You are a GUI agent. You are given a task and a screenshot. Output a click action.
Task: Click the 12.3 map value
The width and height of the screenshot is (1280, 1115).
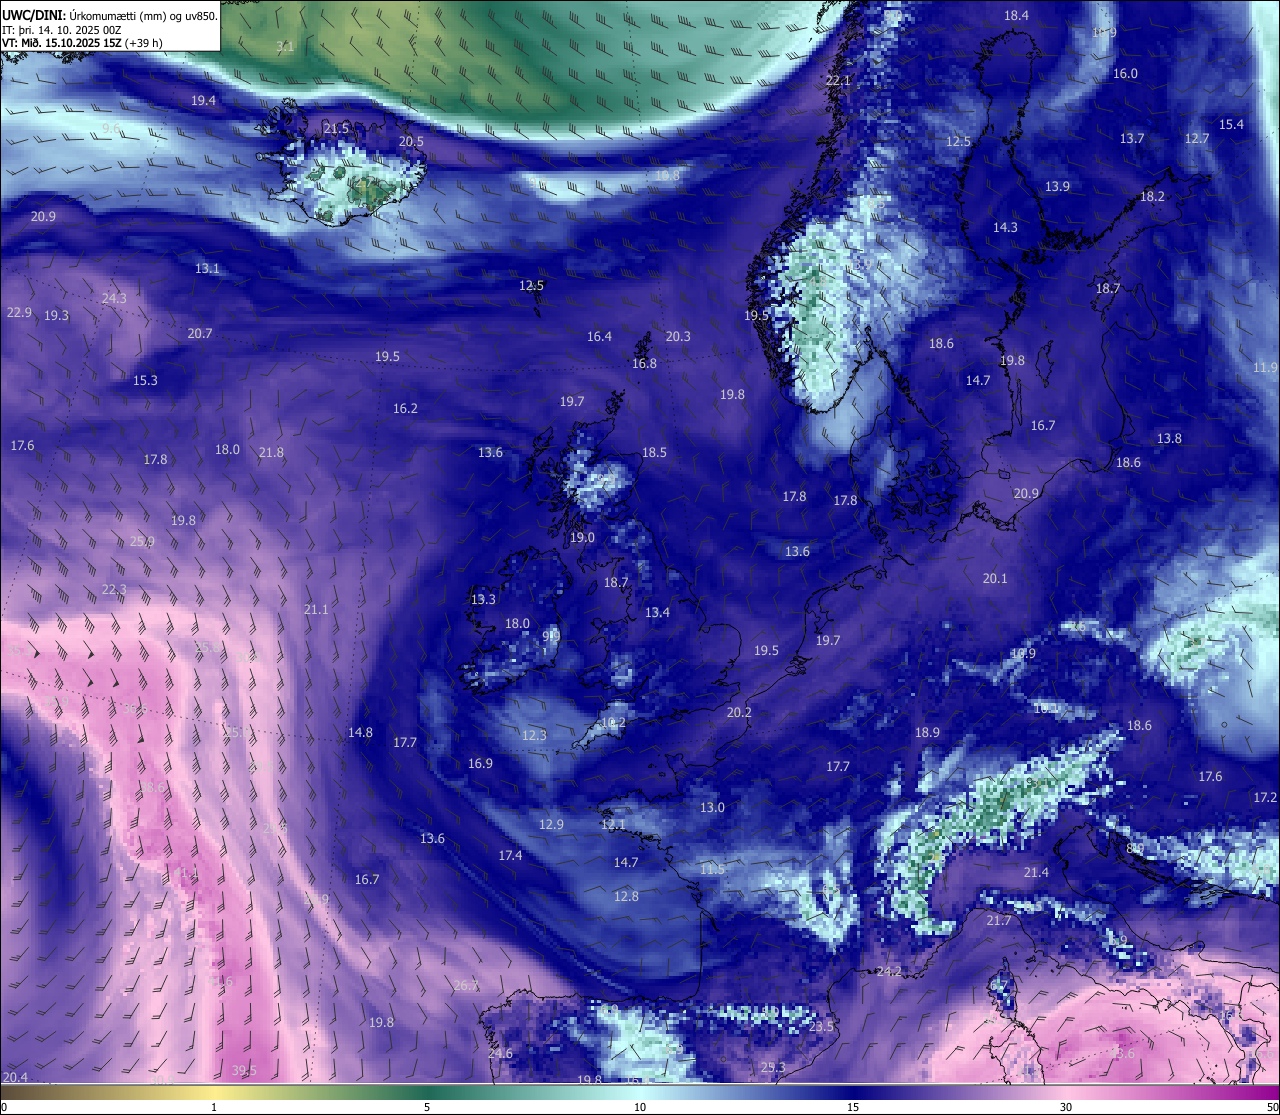(x=534, y=736)
